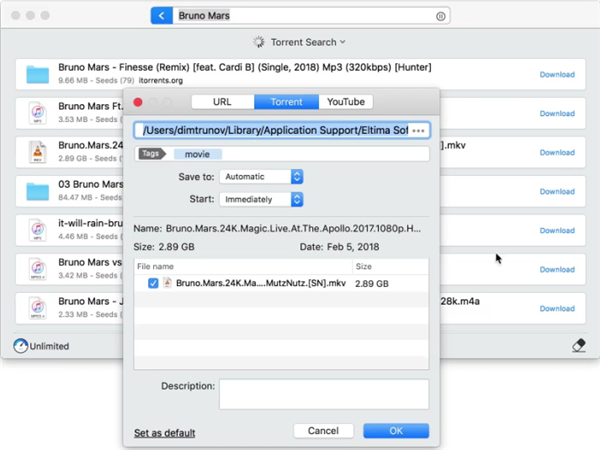
Task: Download the Finesse (Remix) torrent
Action: 557,75
